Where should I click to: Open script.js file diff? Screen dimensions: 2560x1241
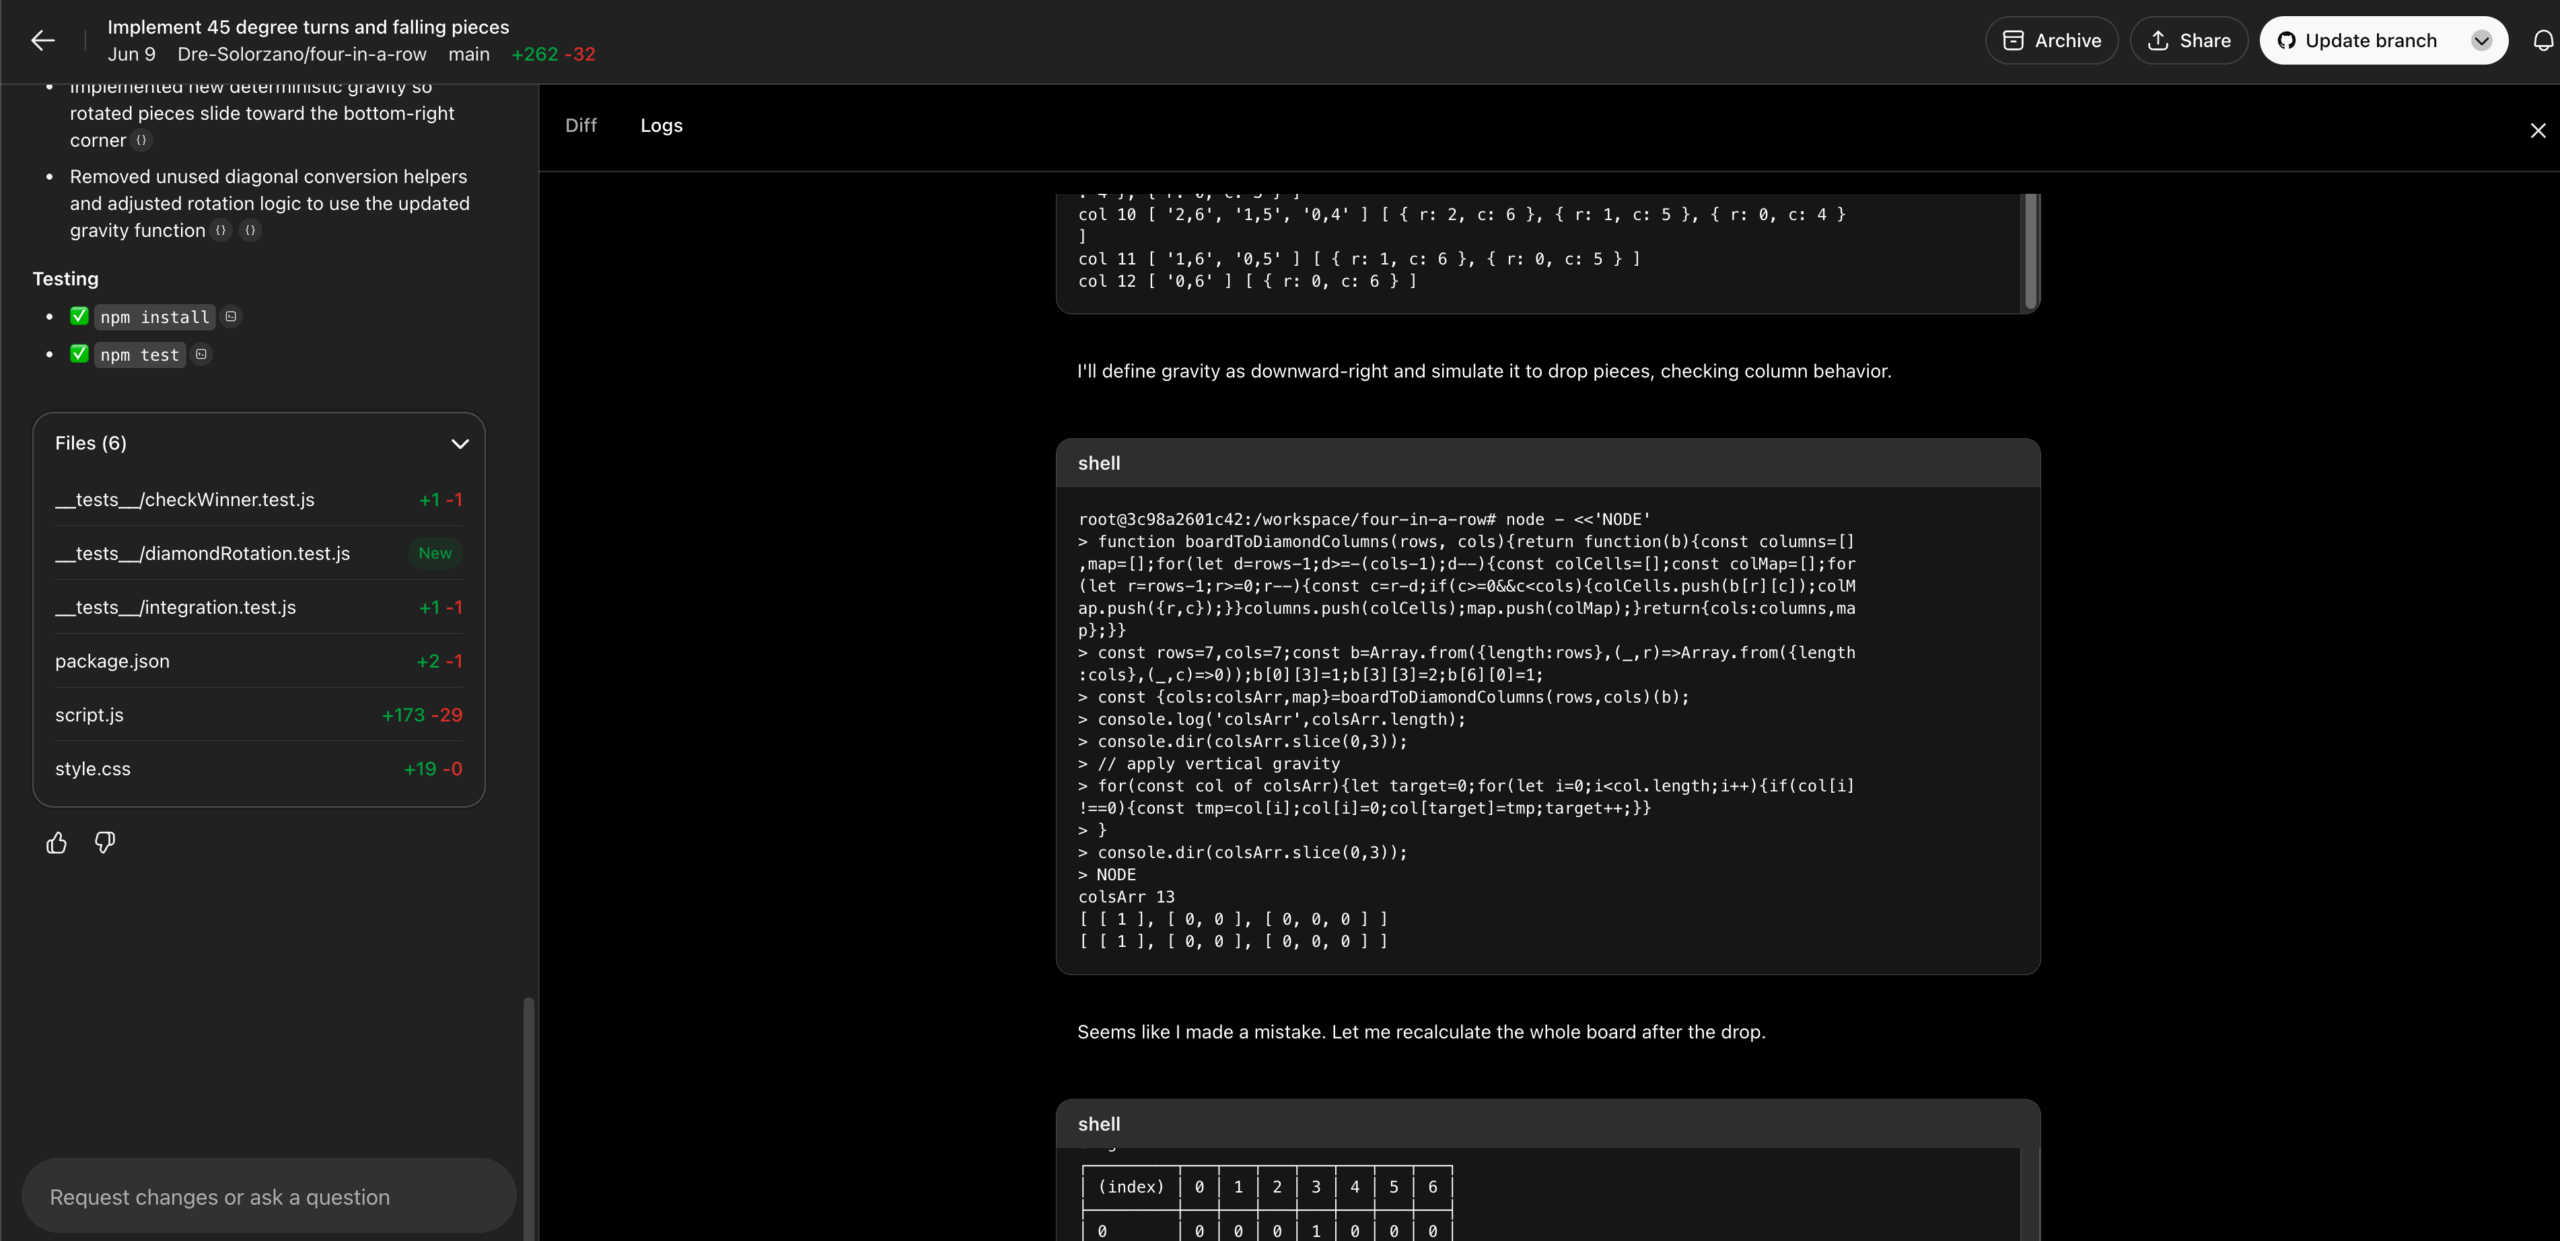tap(258, 715)
